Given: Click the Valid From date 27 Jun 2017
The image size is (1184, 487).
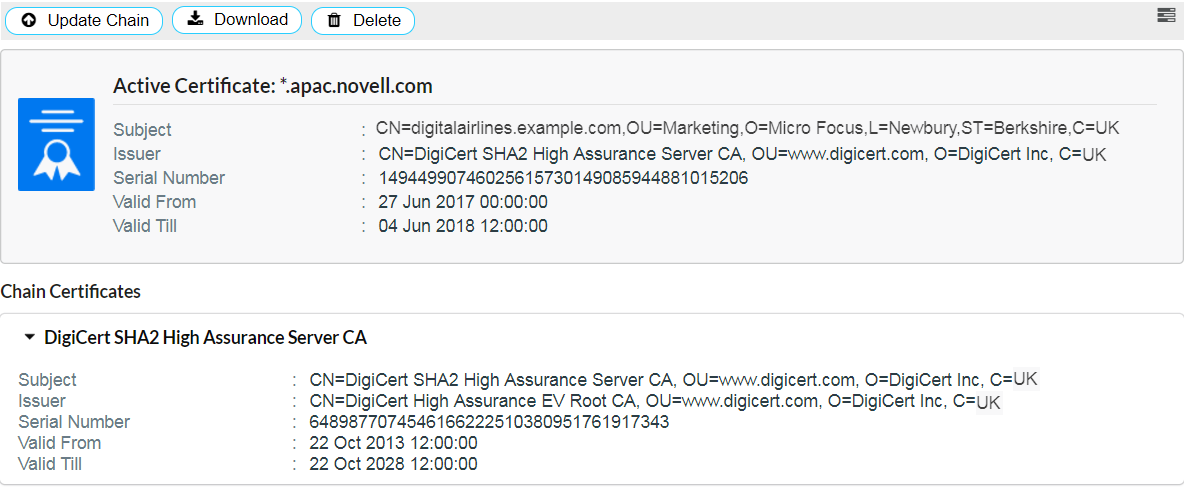Looking at the screenshot, I should tap(463, 202).
